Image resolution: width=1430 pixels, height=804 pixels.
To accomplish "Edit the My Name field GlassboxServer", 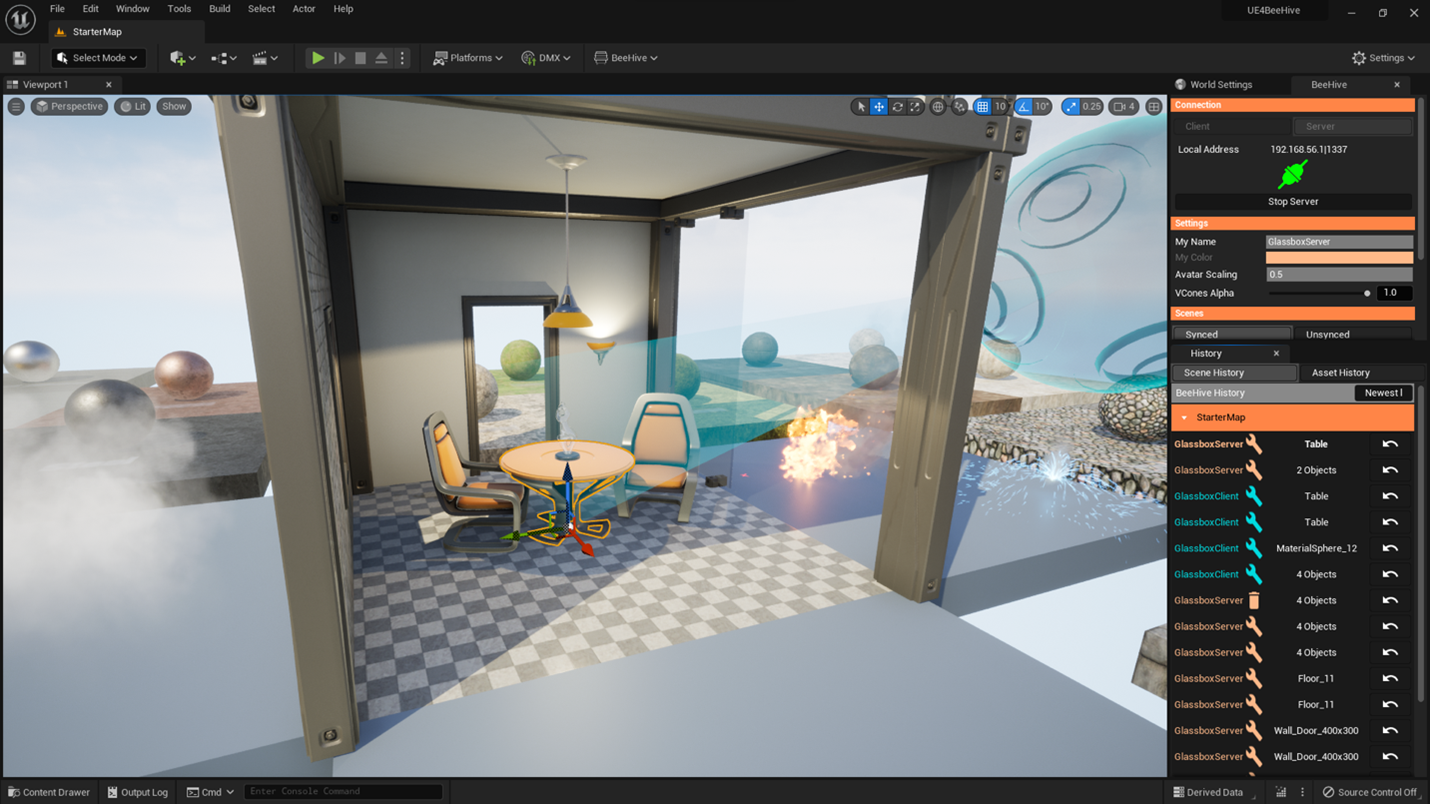I will pos(1339,242).
